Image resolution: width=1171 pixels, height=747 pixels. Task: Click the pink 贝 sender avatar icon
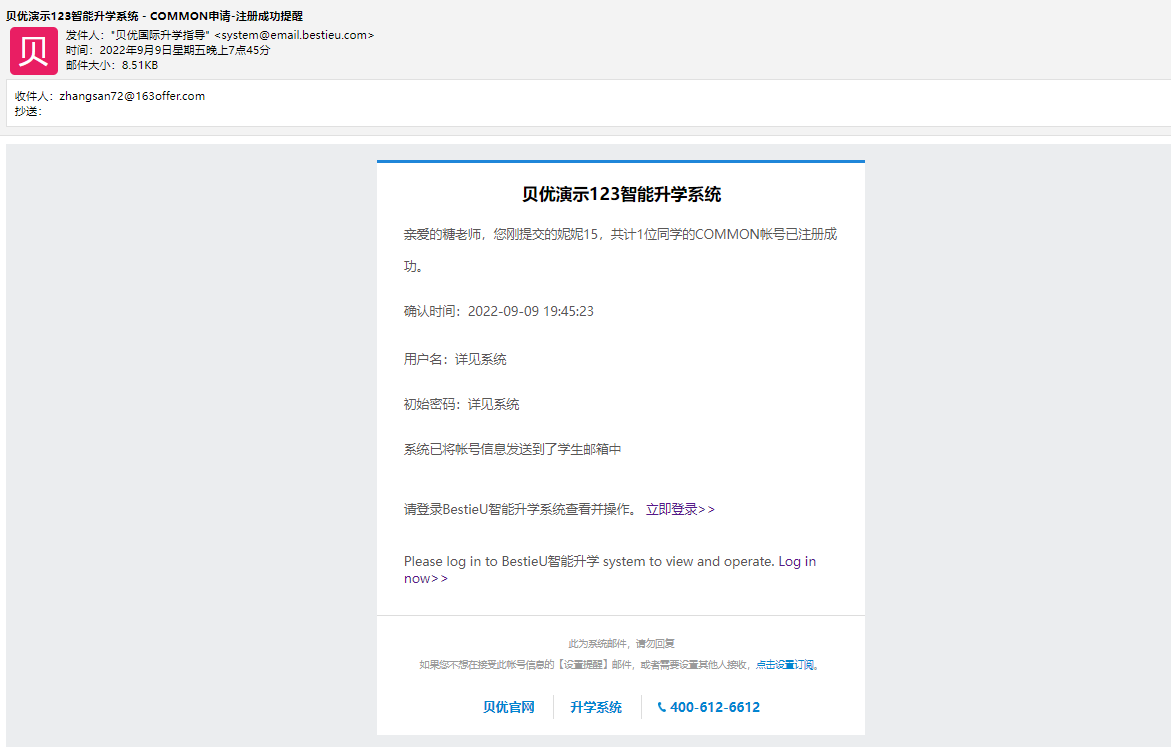(34, 51)
